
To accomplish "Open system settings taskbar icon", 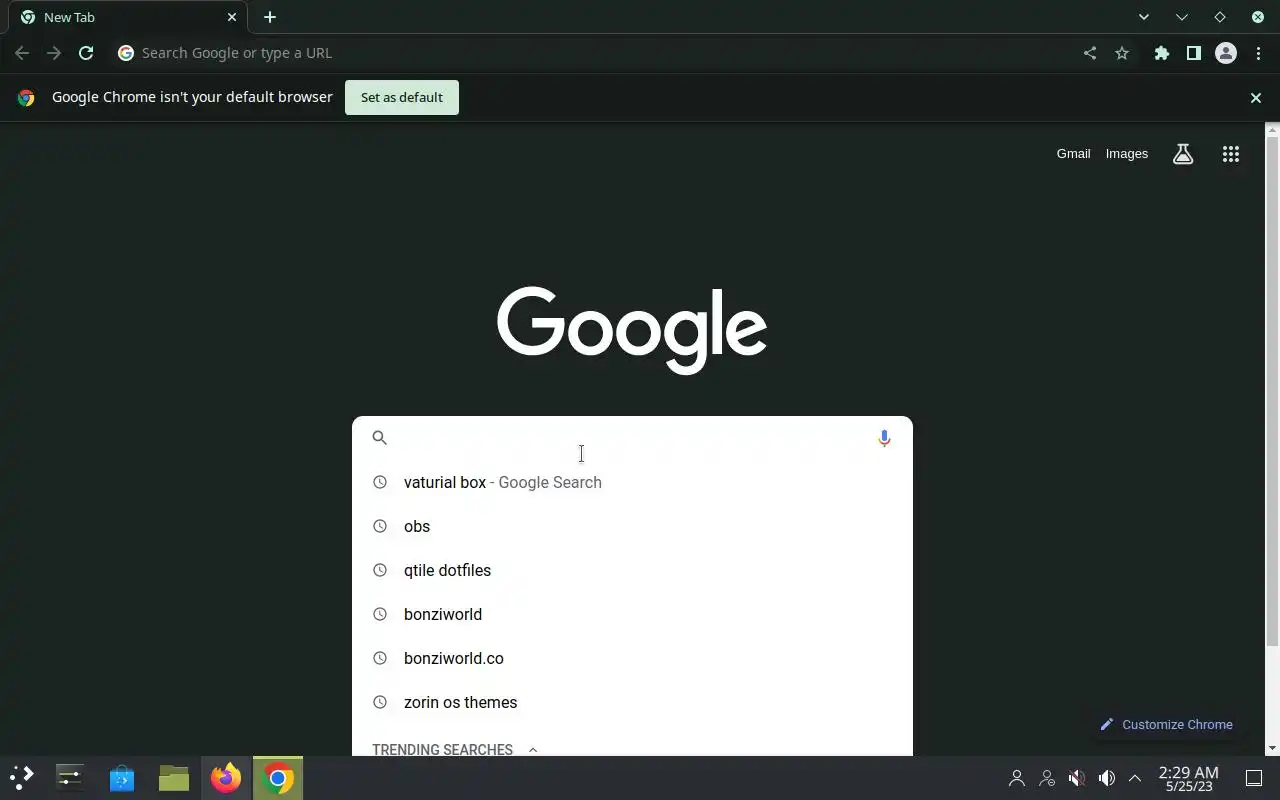I will pyautogui.click(x=70, y=778).
